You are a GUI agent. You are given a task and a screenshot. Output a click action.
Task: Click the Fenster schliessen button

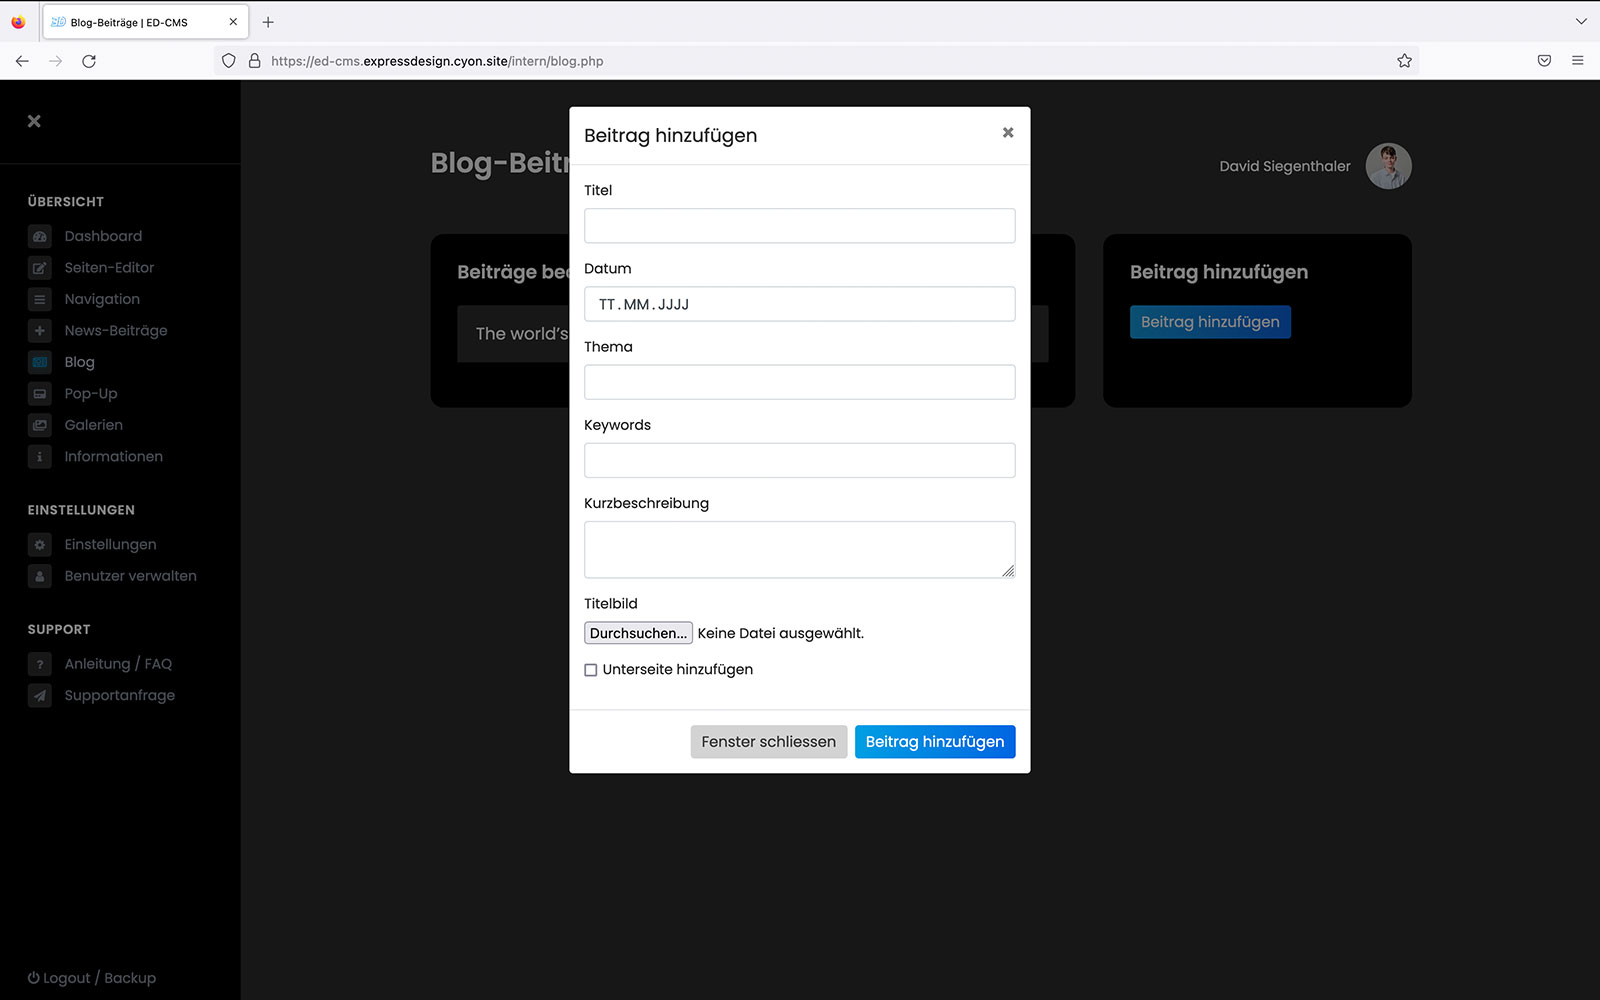coord(768,742)
